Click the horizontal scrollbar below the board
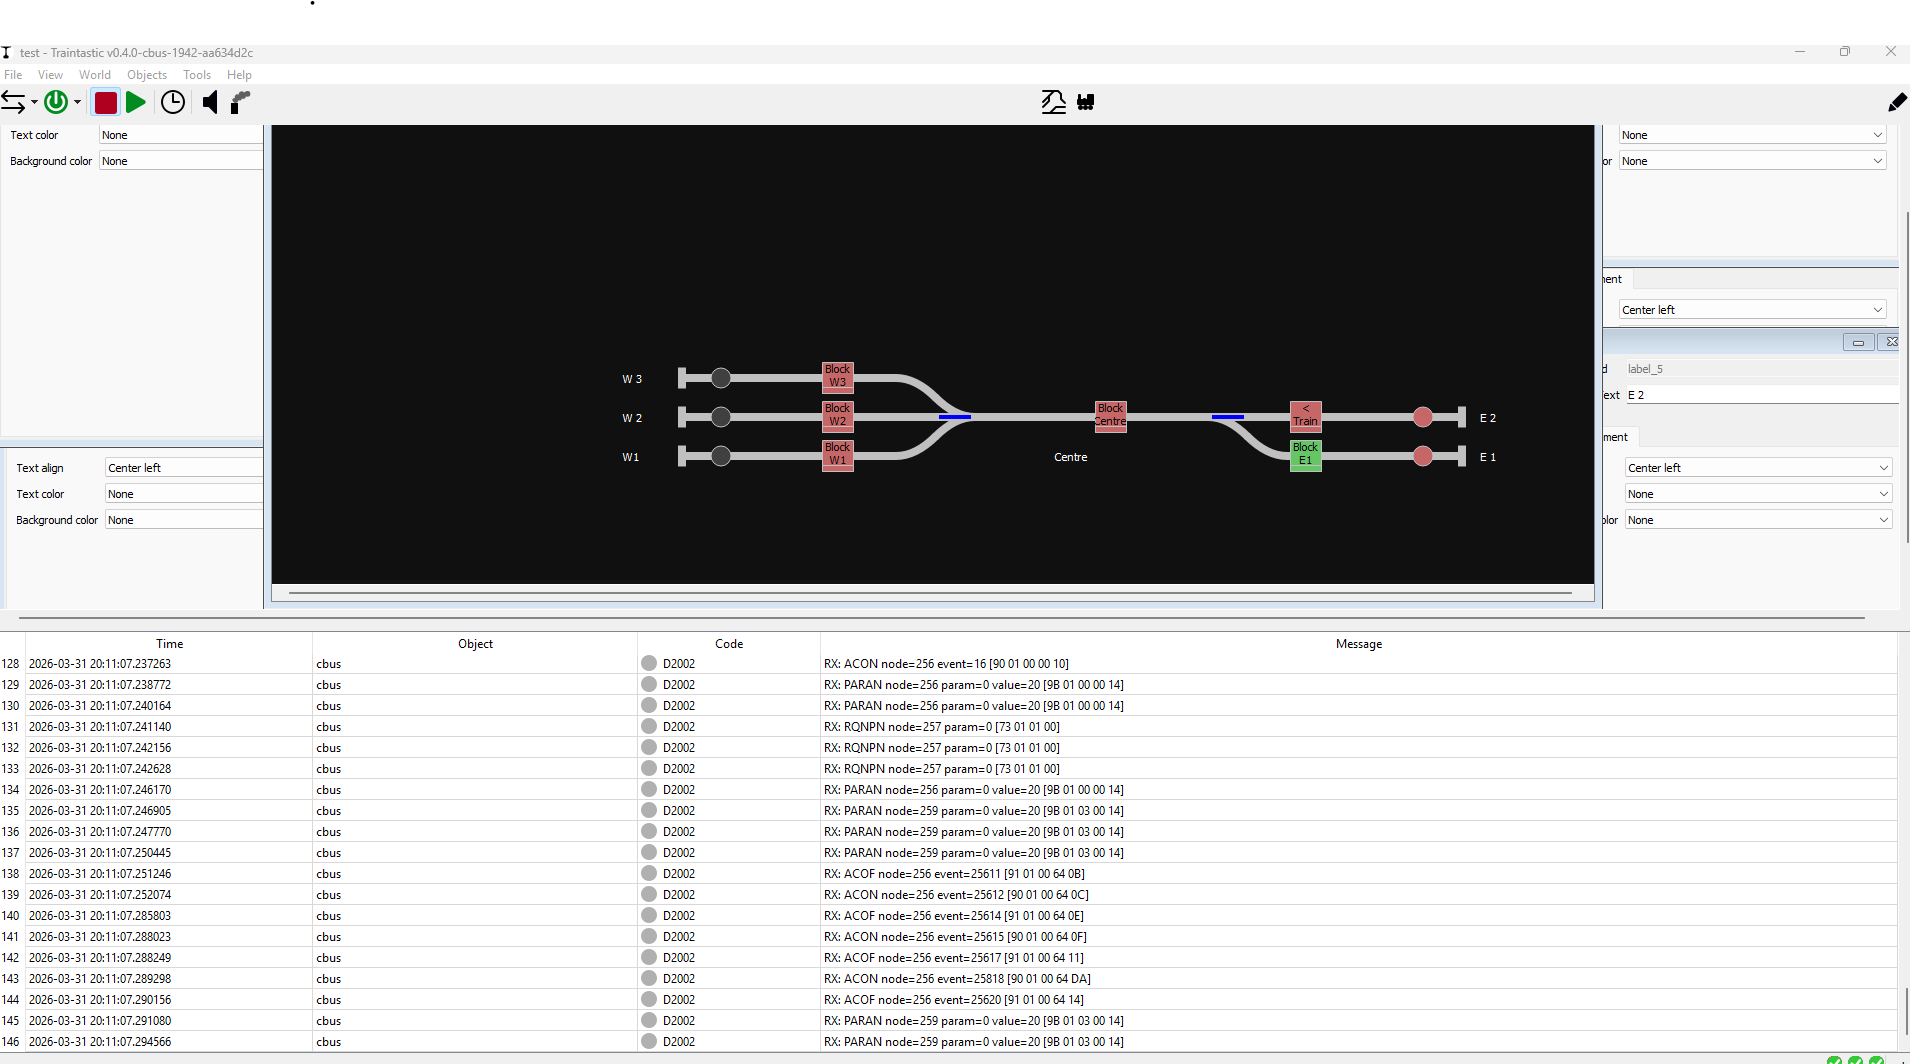This screenshot has height=1064, width=1910. [x=930, y=593]
